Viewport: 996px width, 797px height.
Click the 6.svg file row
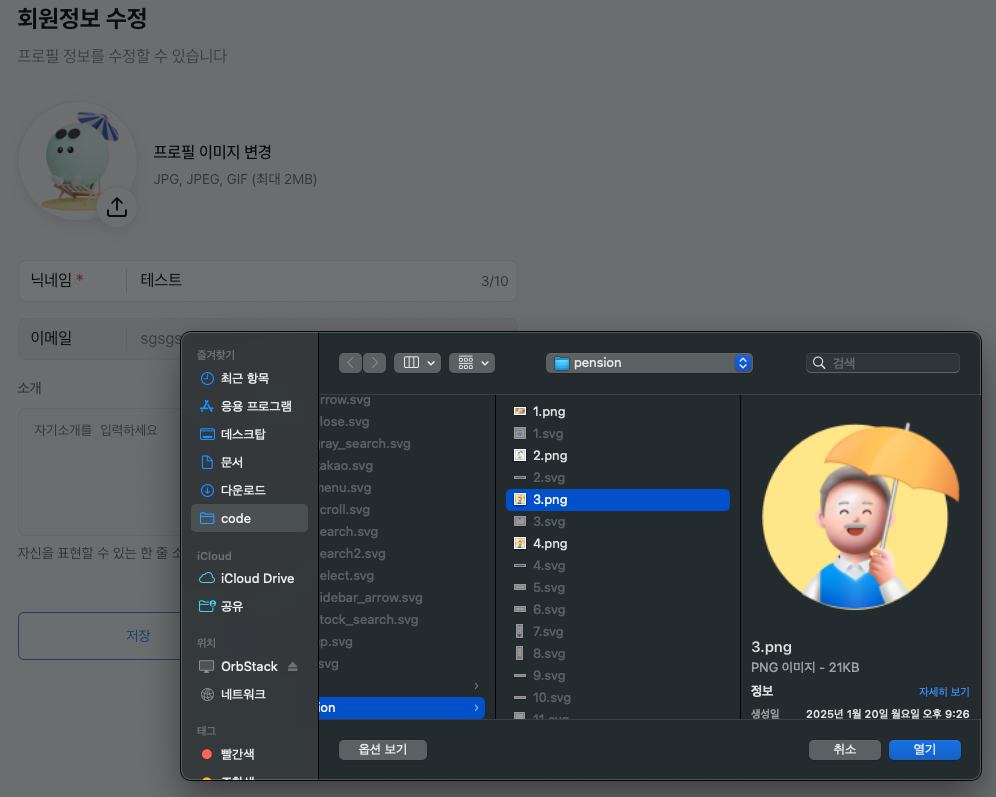pos(617,610)
